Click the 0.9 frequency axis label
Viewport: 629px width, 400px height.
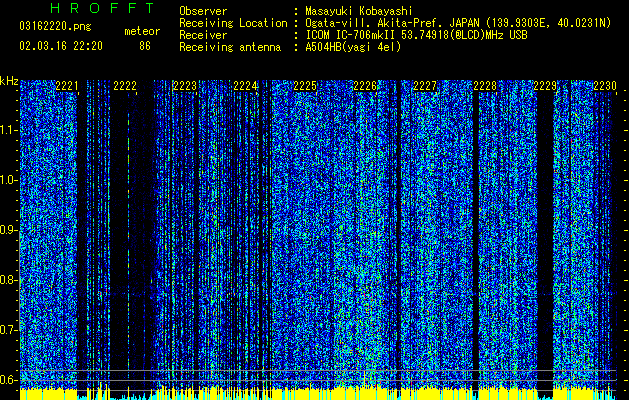8,230
